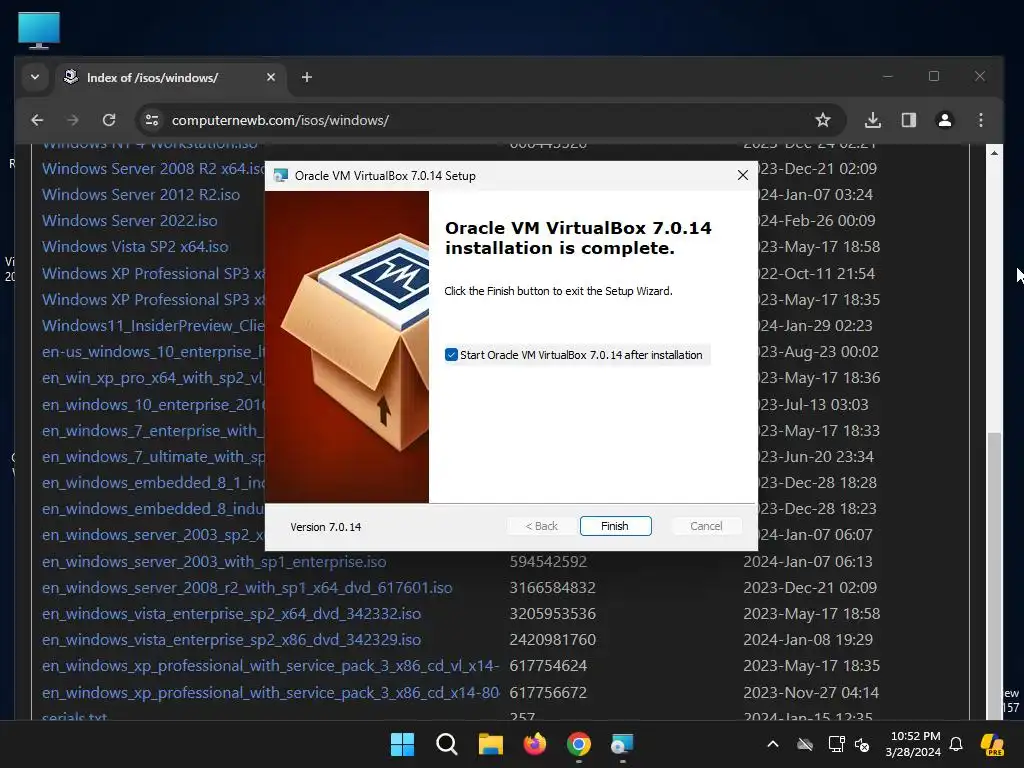Open Chrome three-dot menu
This screenshot has width=1024, height=768.
pos(980,120)
